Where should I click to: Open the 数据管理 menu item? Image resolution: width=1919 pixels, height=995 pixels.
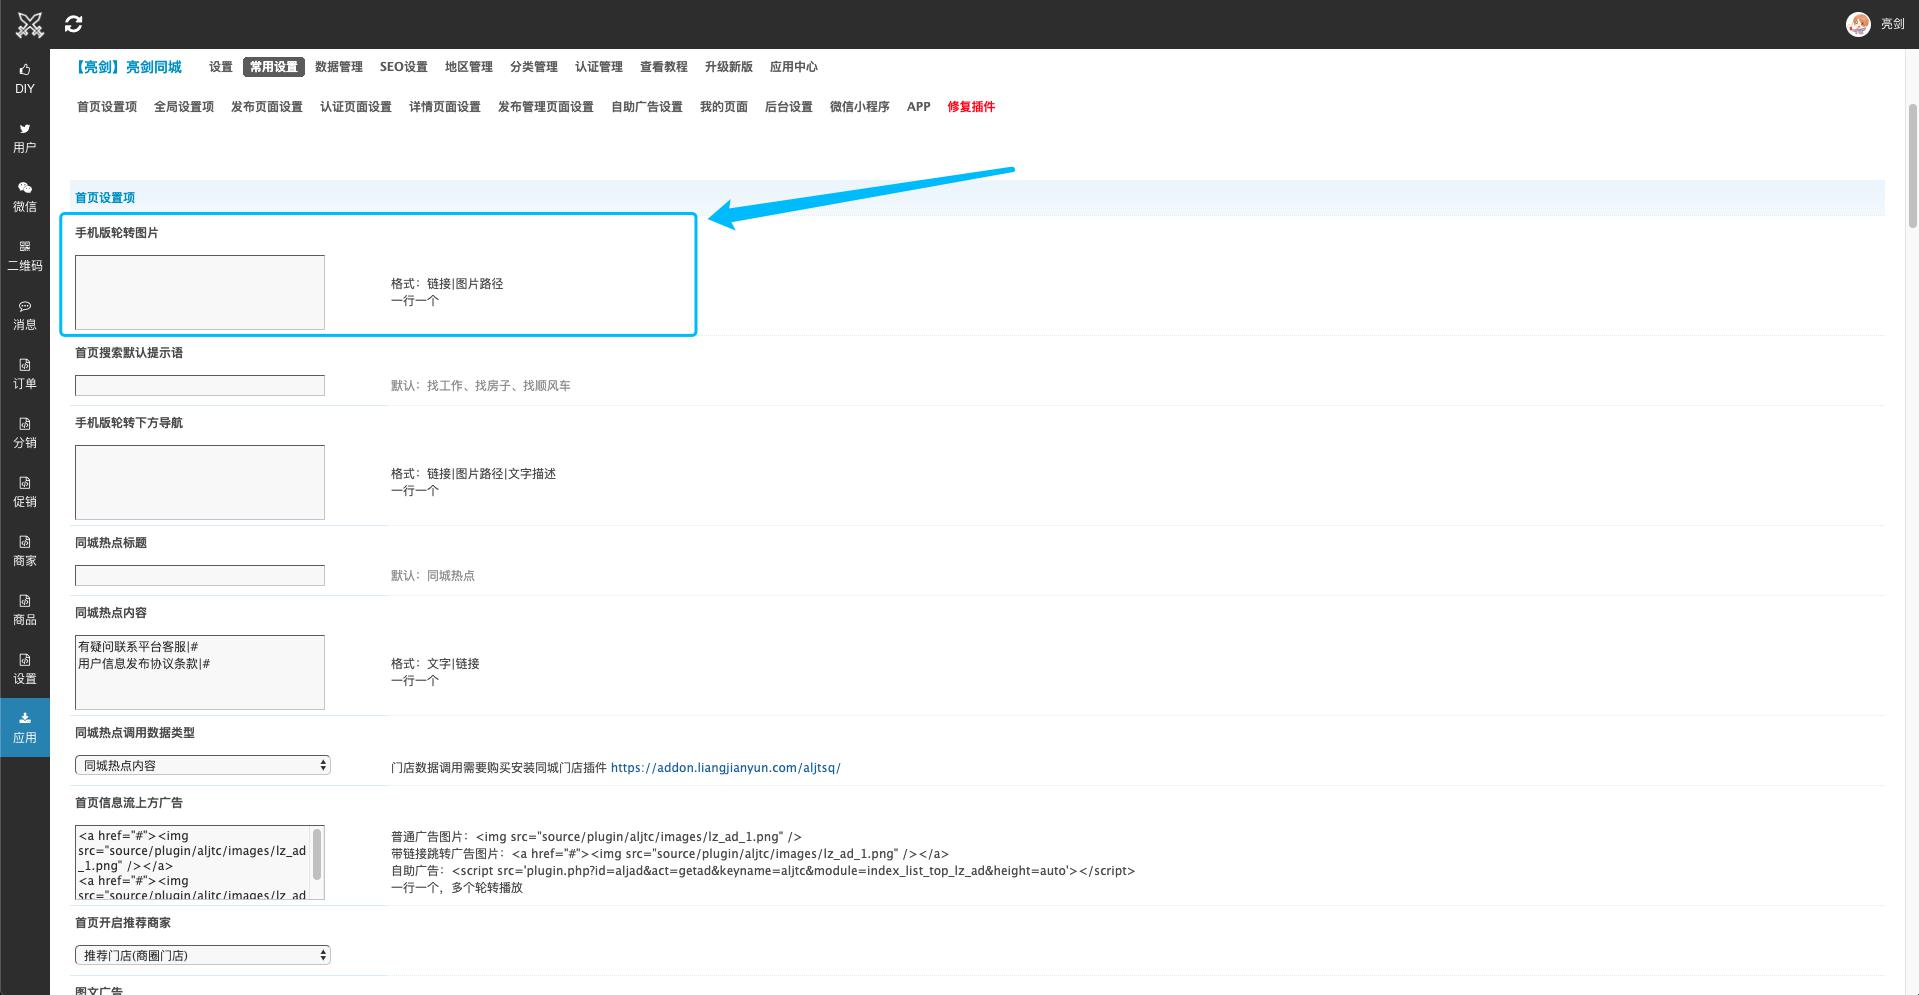coord(339,67)
